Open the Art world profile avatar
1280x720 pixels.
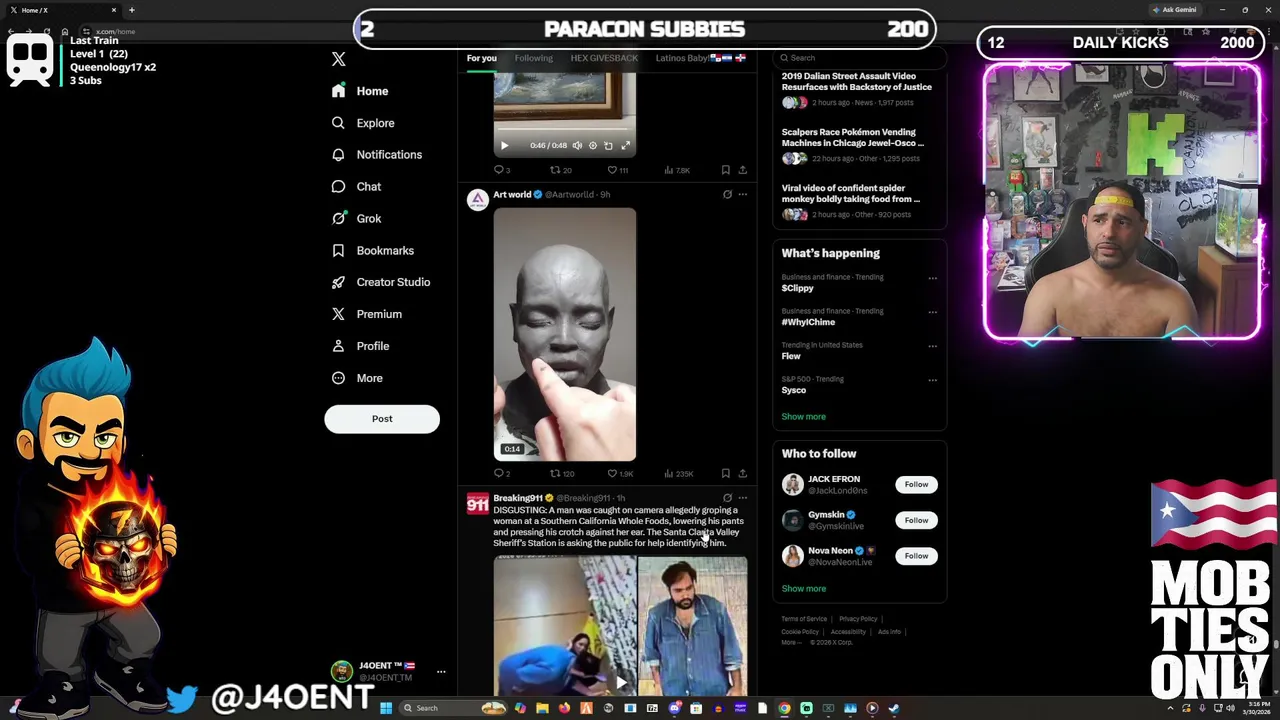pyautogui.click(x=477, y=200)
